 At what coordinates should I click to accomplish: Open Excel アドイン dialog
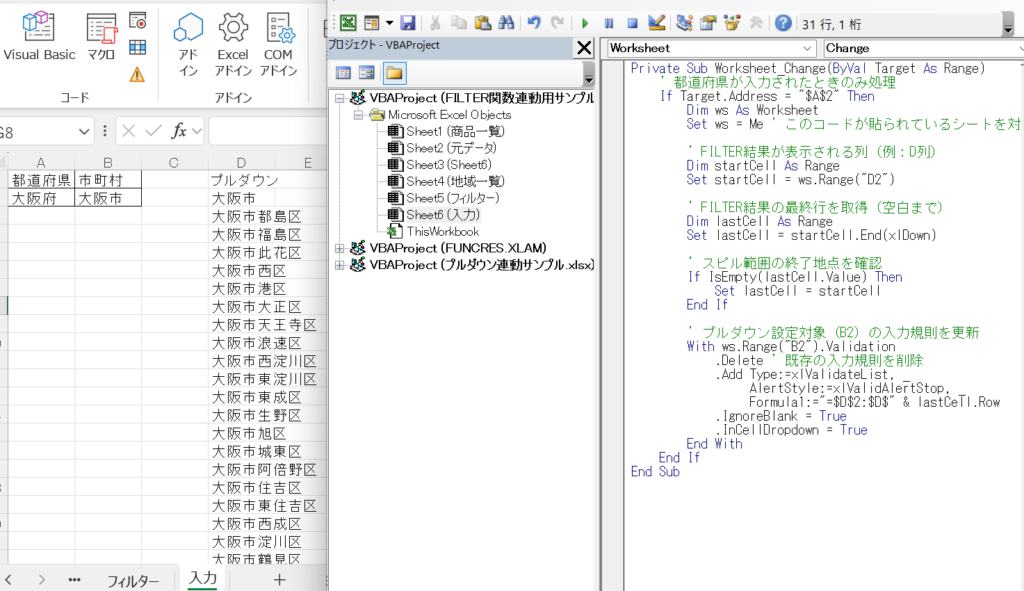[233, 44]
